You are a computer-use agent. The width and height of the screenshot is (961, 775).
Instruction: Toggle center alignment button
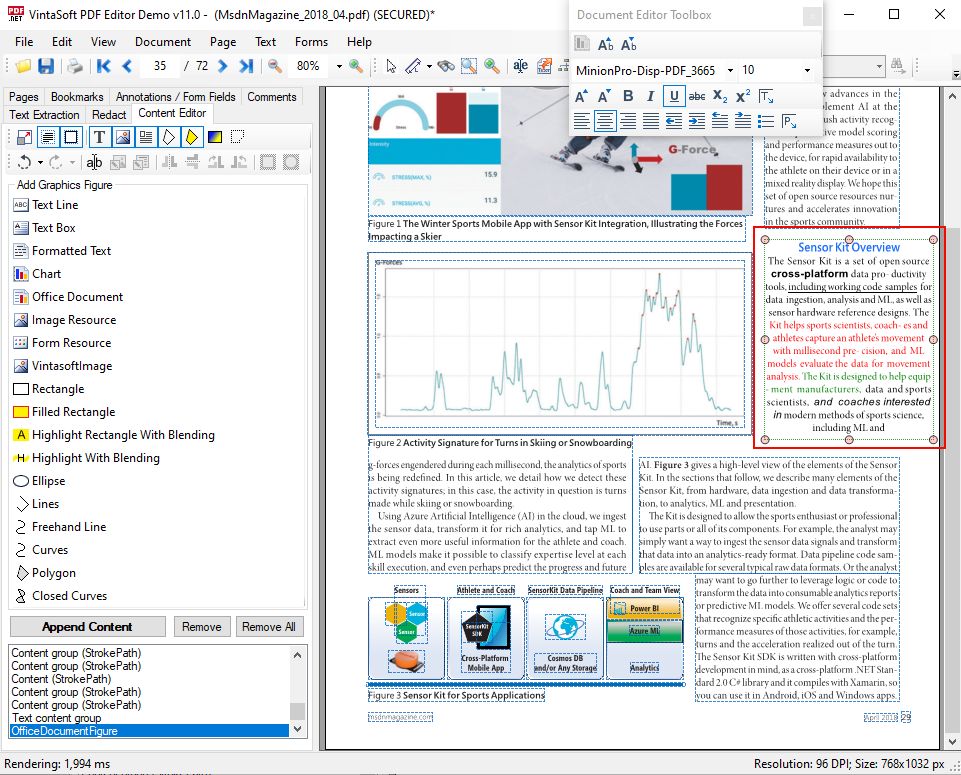[604, 121]
